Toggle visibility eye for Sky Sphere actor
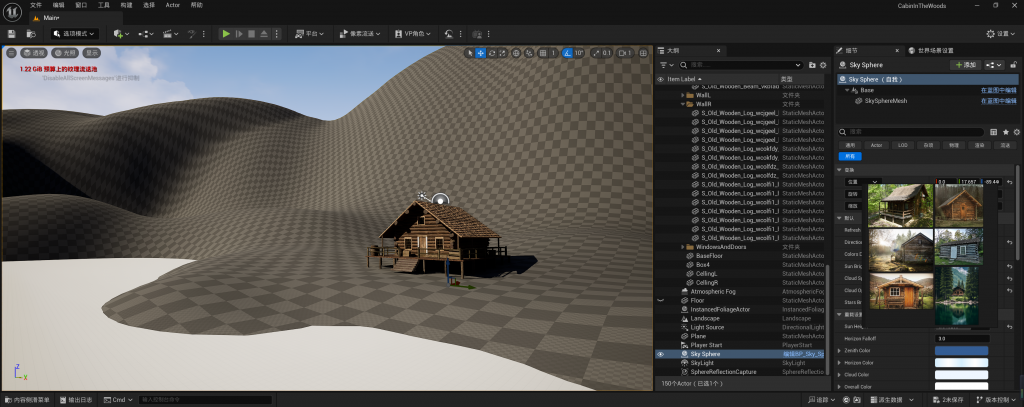The image size is (1024, 407). click(x=660, y=354)
